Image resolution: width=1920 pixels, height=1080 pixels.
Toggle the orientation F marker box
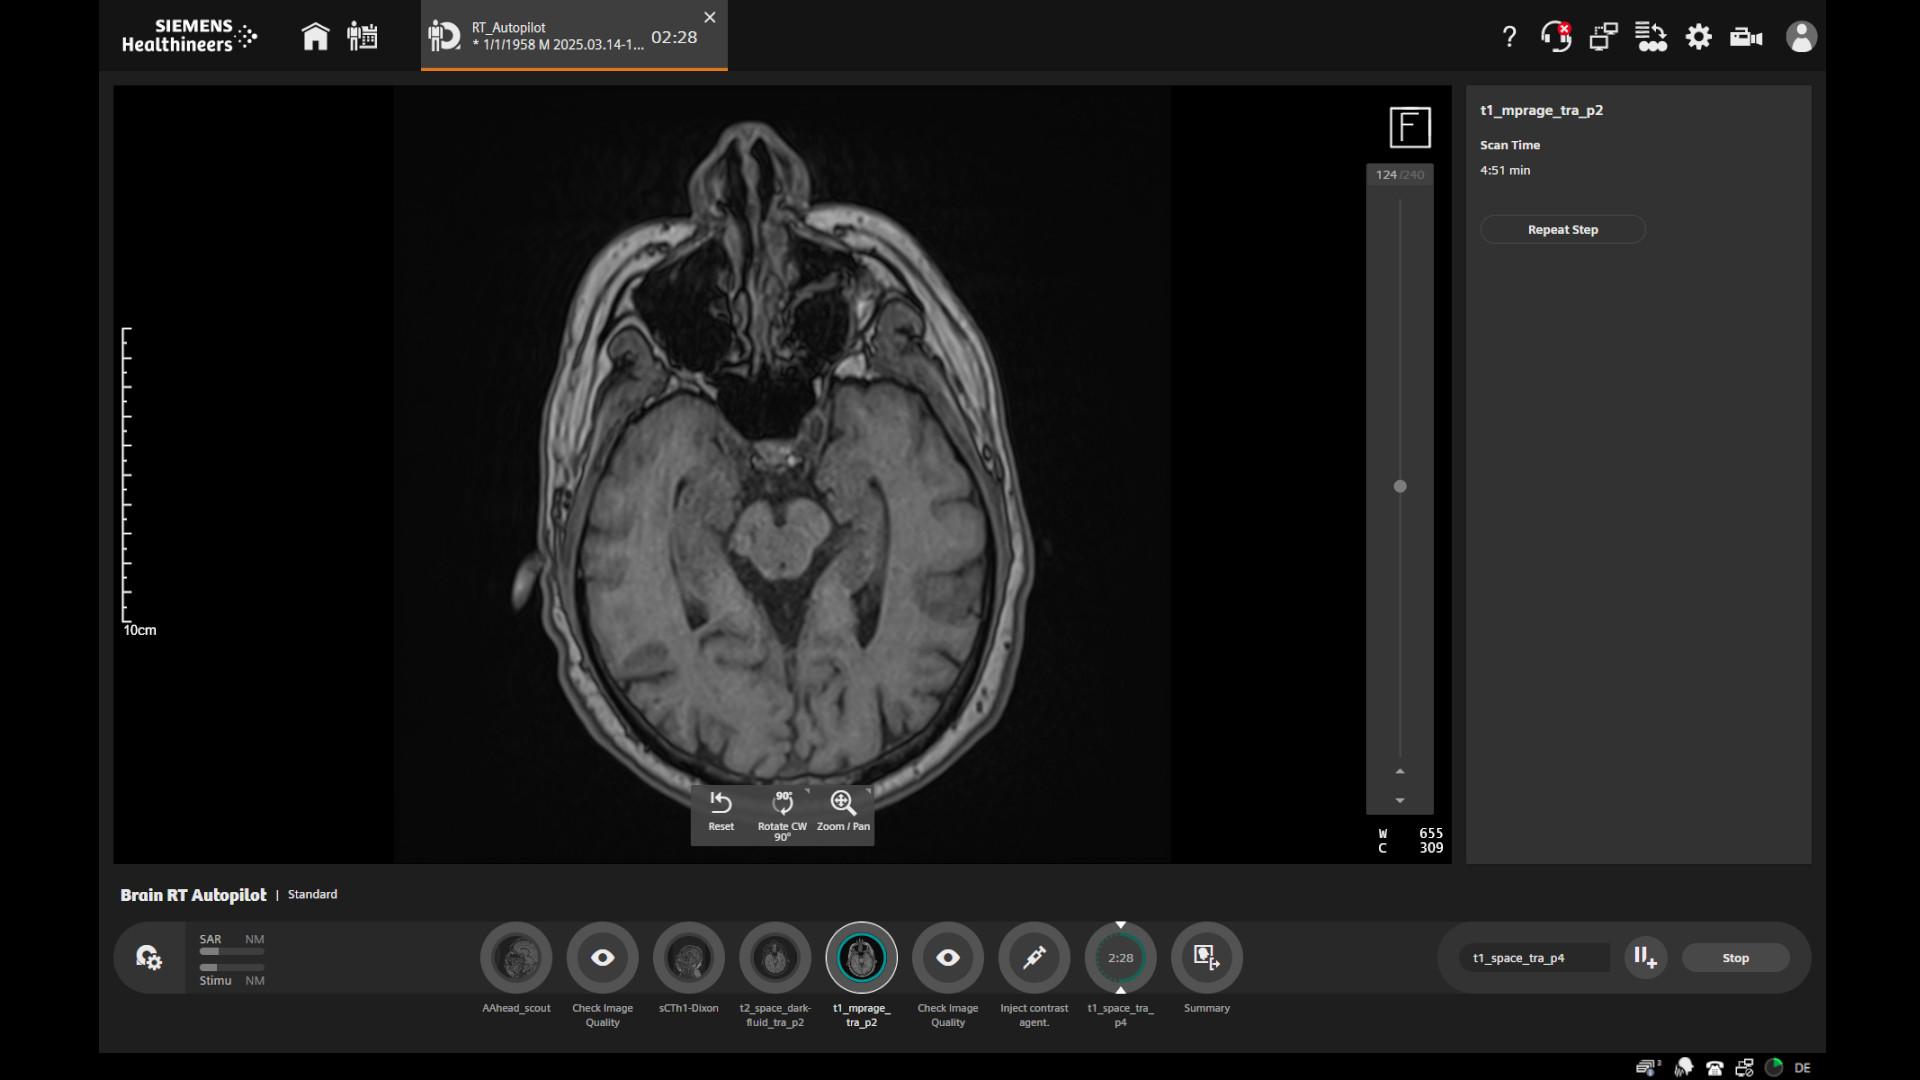1410,127
